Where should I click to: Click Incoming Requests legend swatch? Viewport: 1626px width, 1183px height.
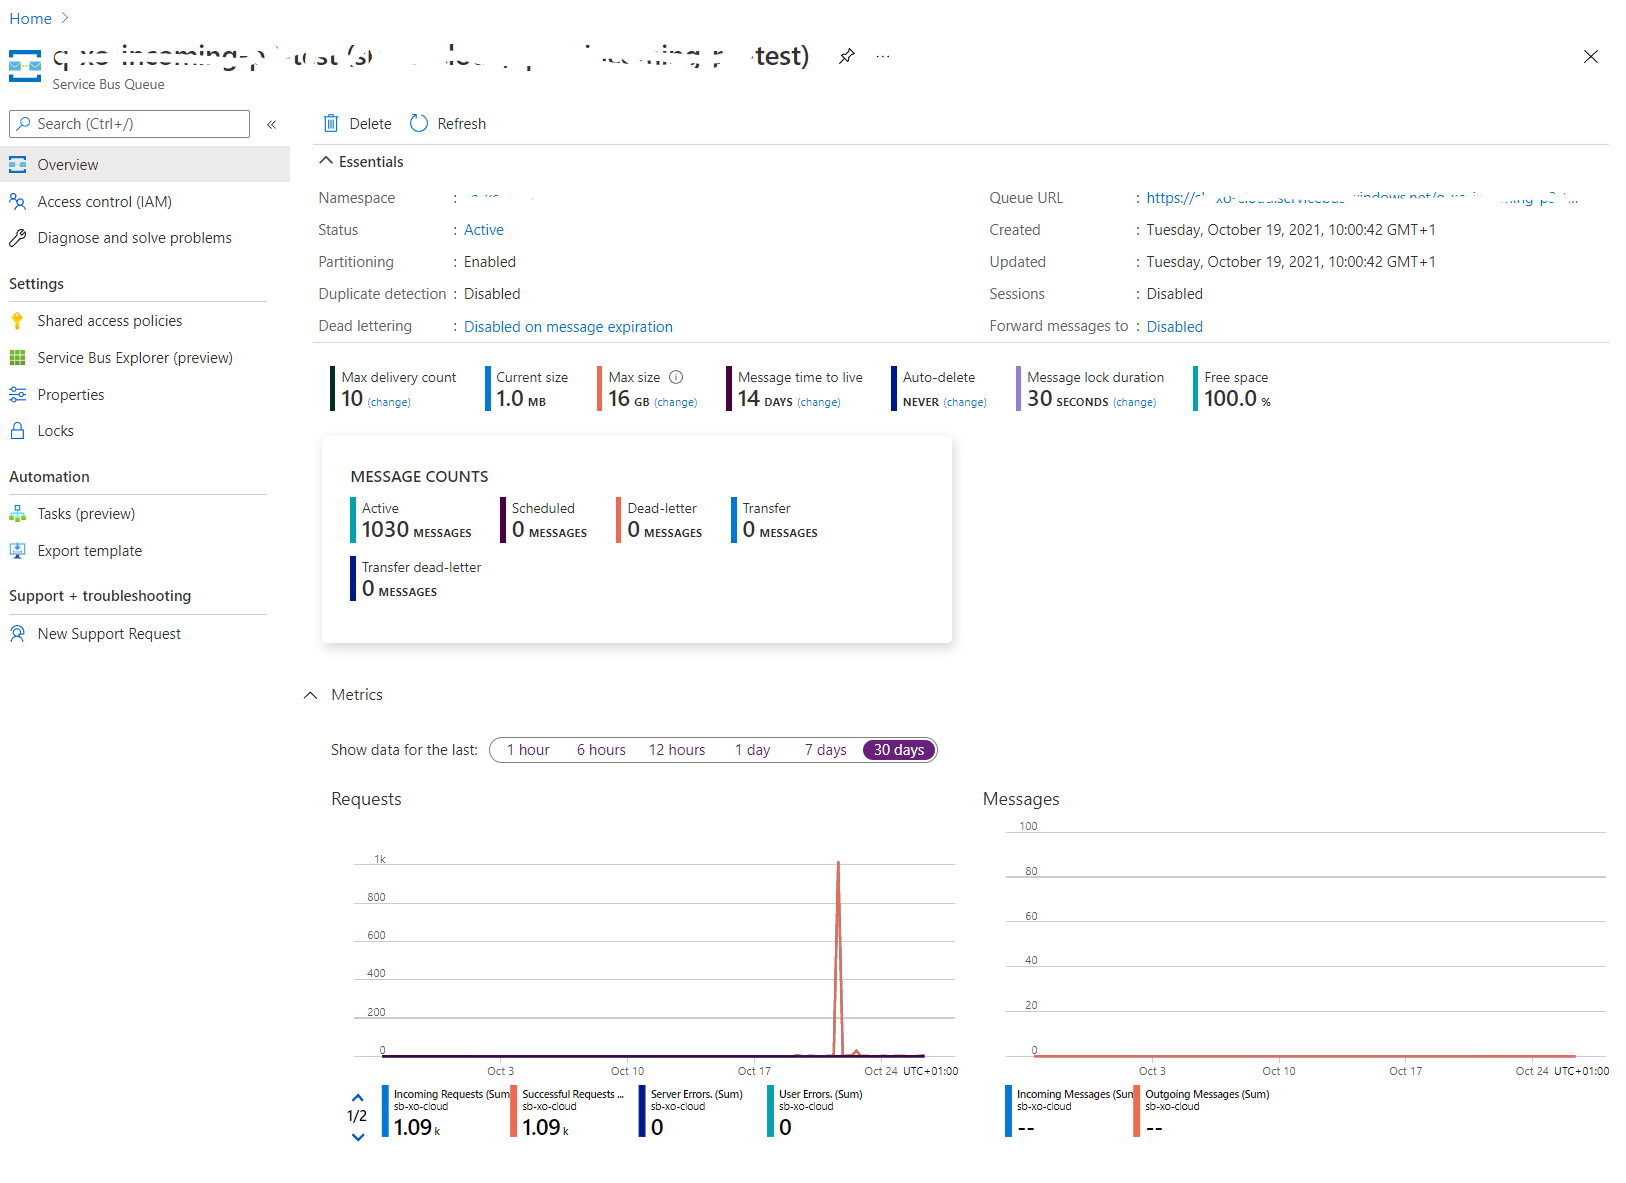coord(385,1112)
